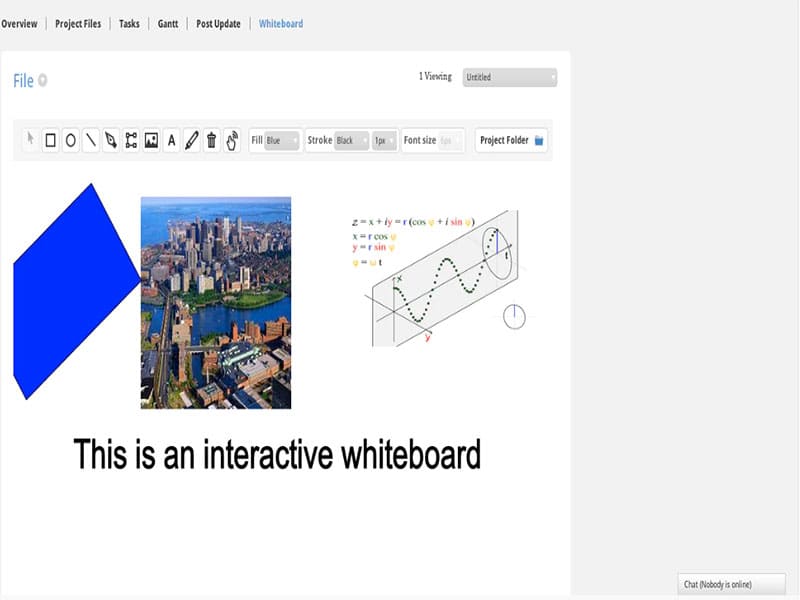Open the Overview tab
Image resolution: width=800 pixels, height=600 pixels.
[x=19, y=23]
